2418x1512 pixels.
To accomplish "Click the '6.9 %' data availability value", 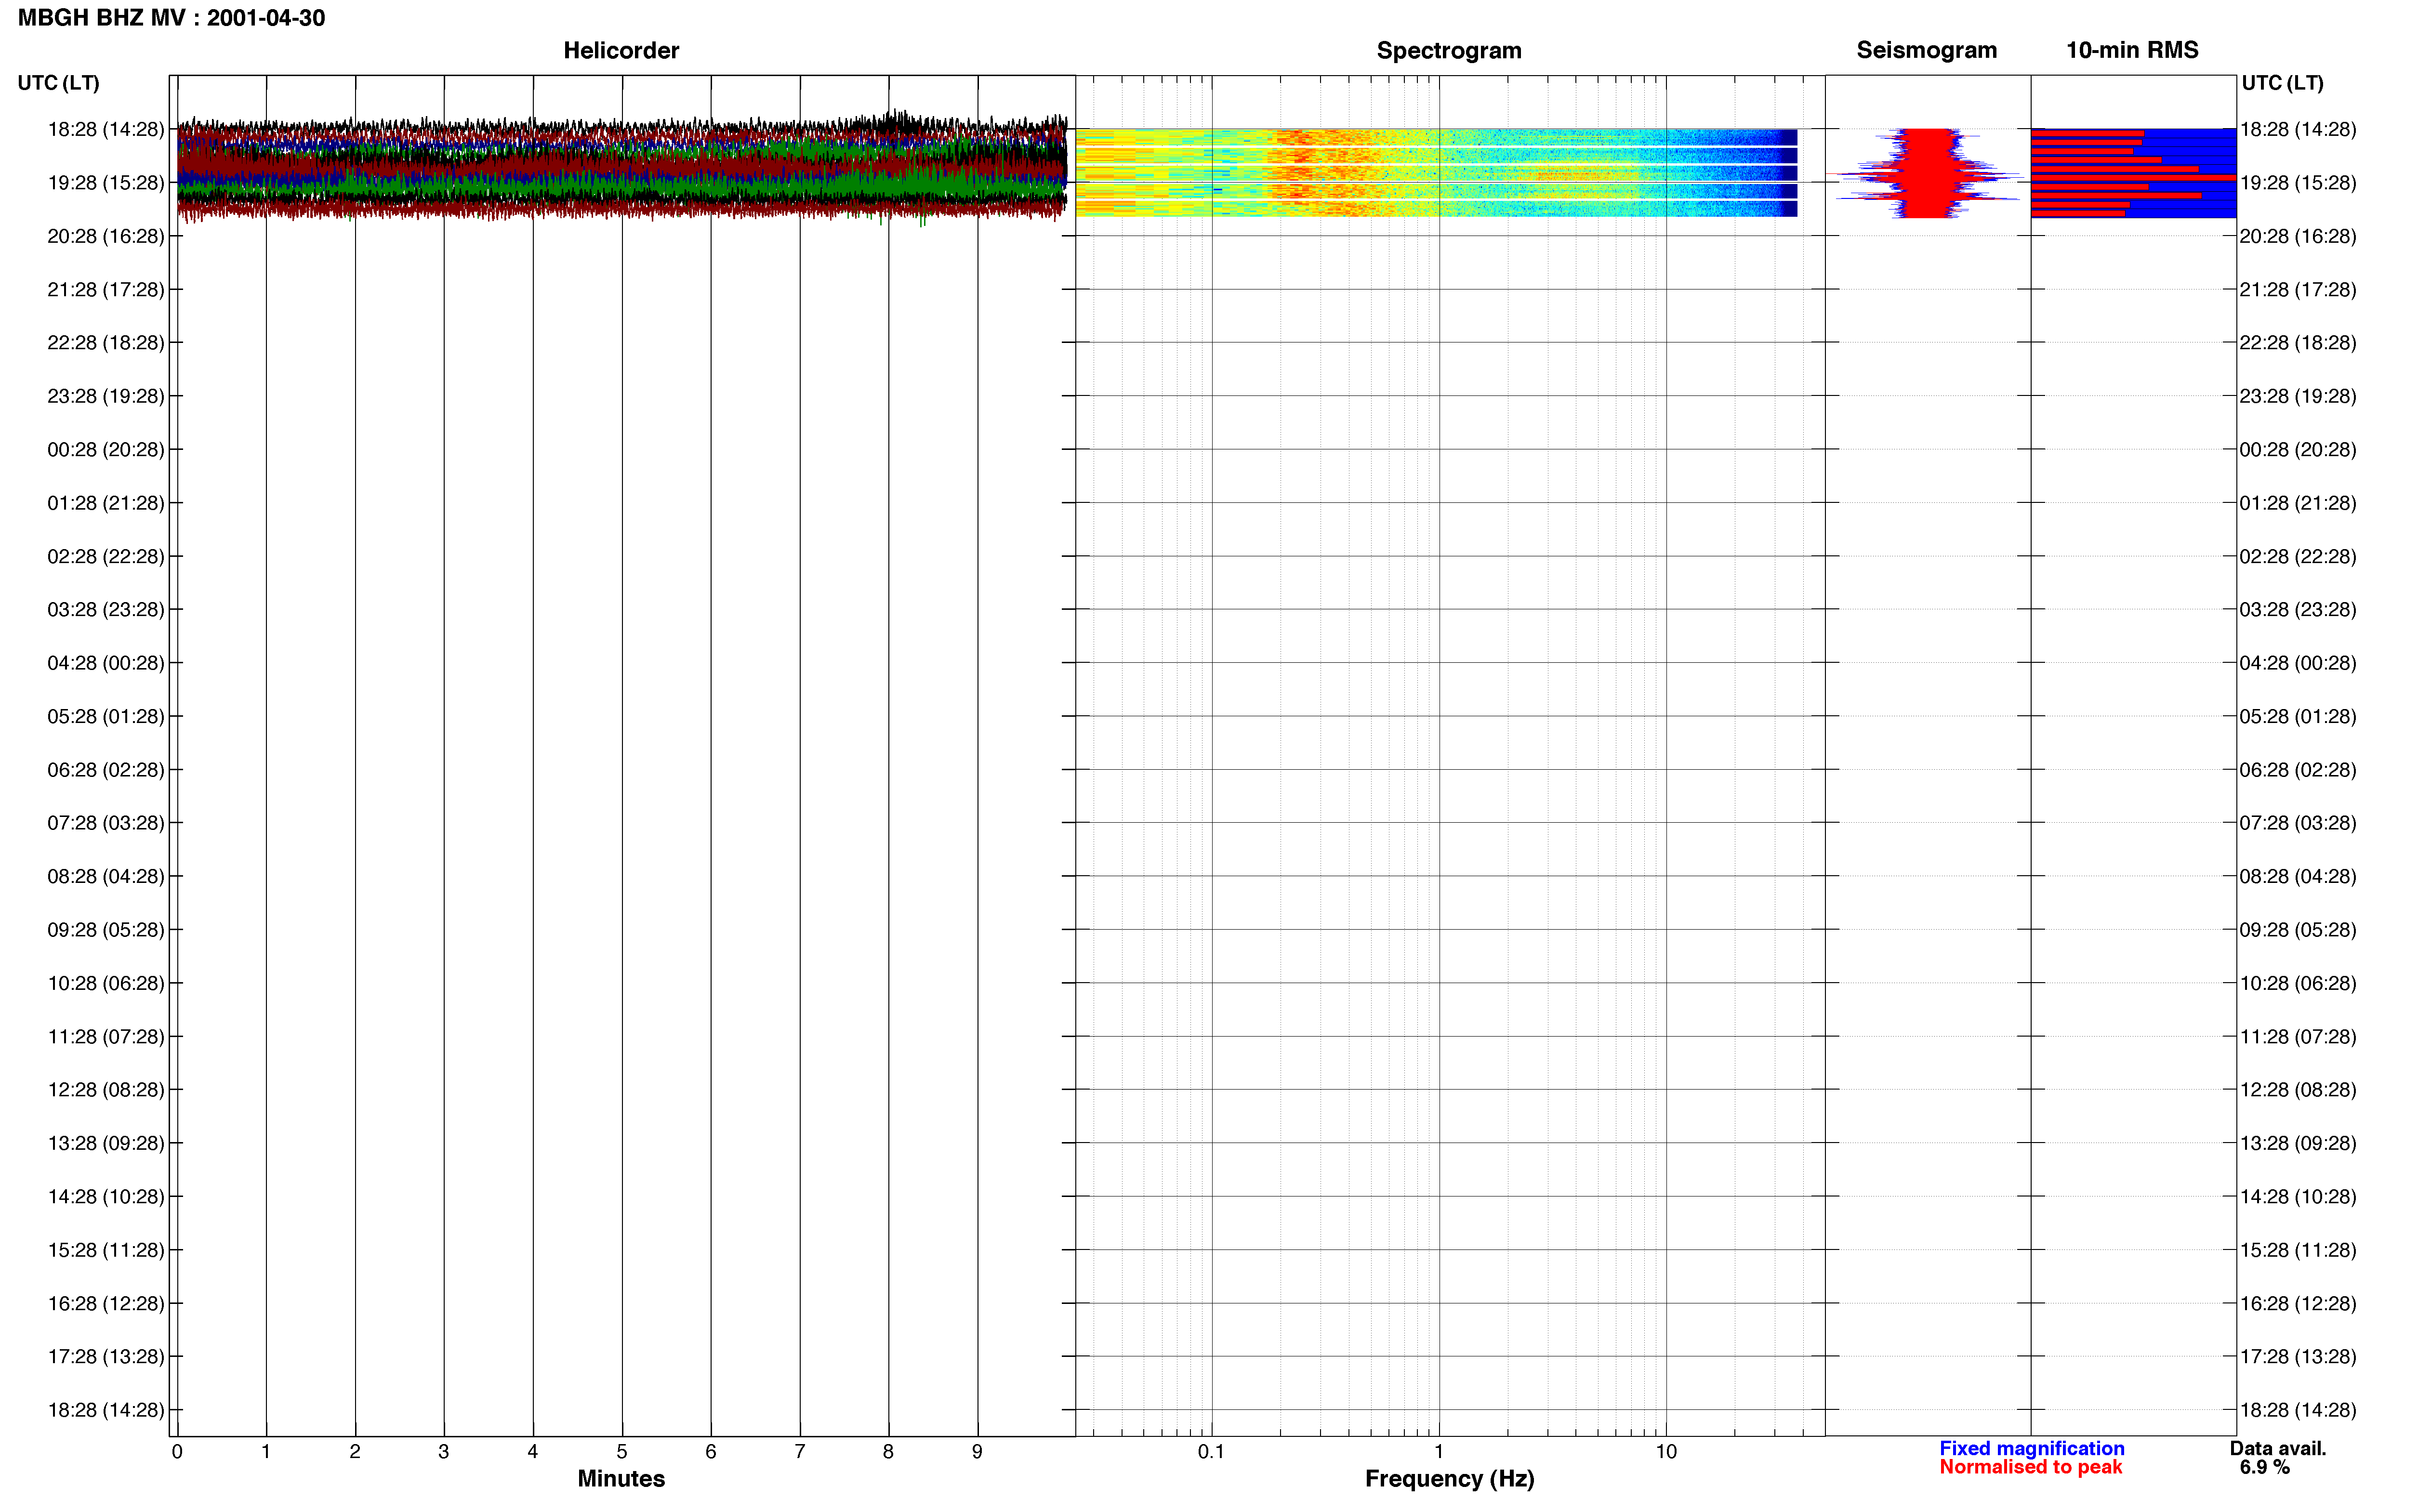I will coord(2264,1467).
